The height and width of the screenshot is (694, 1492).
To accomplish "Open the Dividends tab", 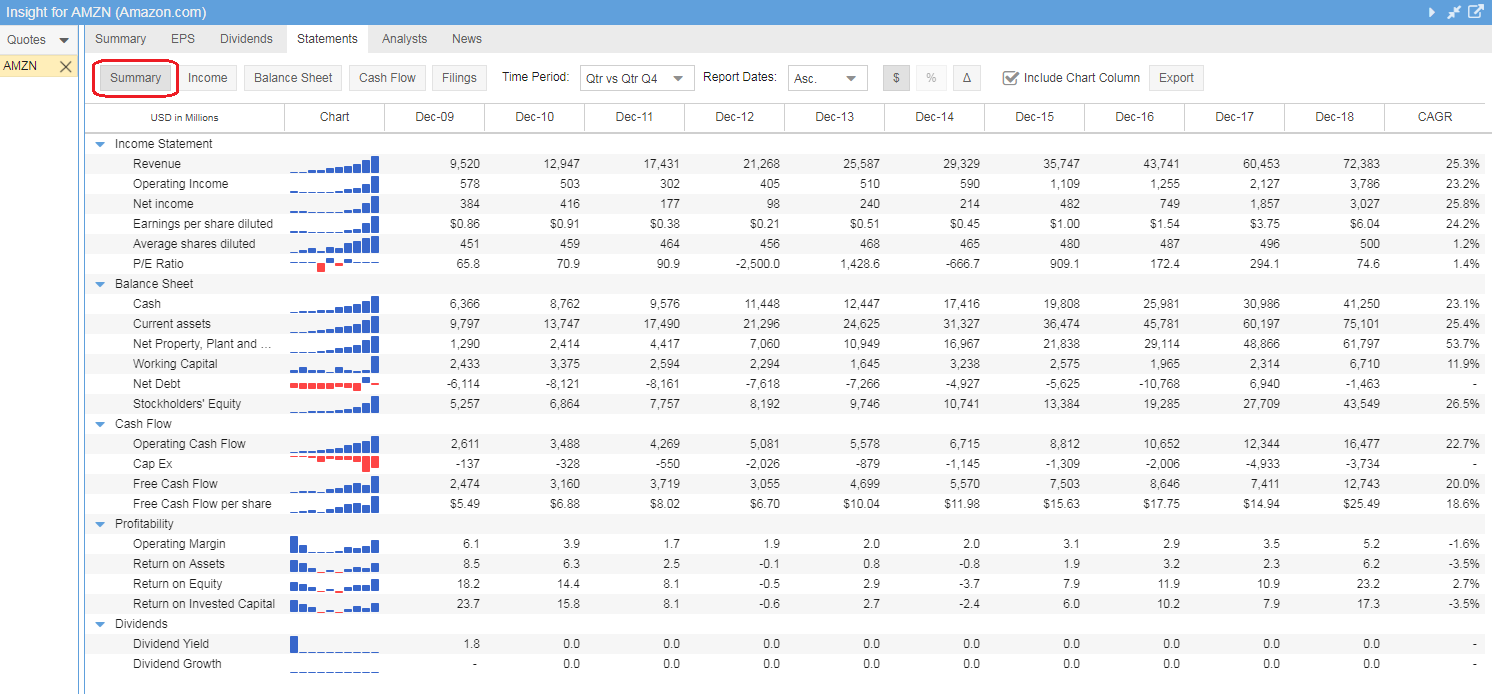I will (x=246, y=39).
